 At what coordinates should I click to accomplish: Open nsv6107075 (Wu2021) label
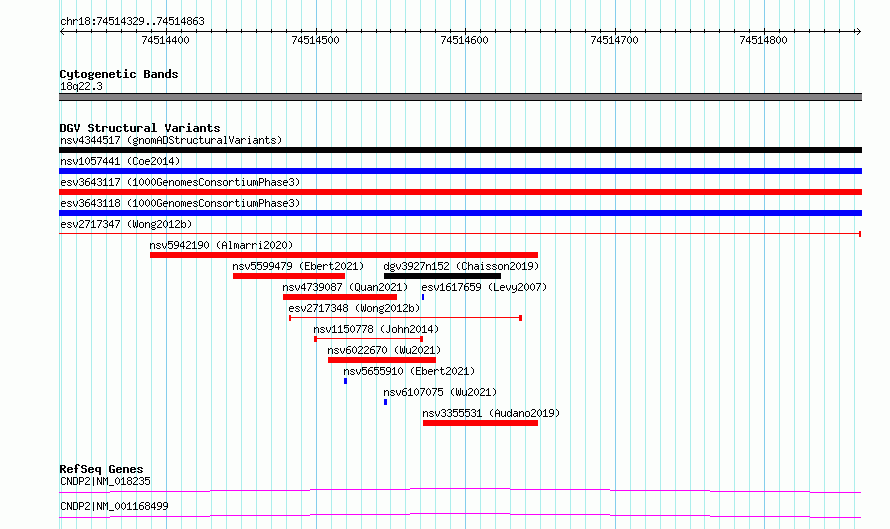pyautogui.click(x=440, y=392)
